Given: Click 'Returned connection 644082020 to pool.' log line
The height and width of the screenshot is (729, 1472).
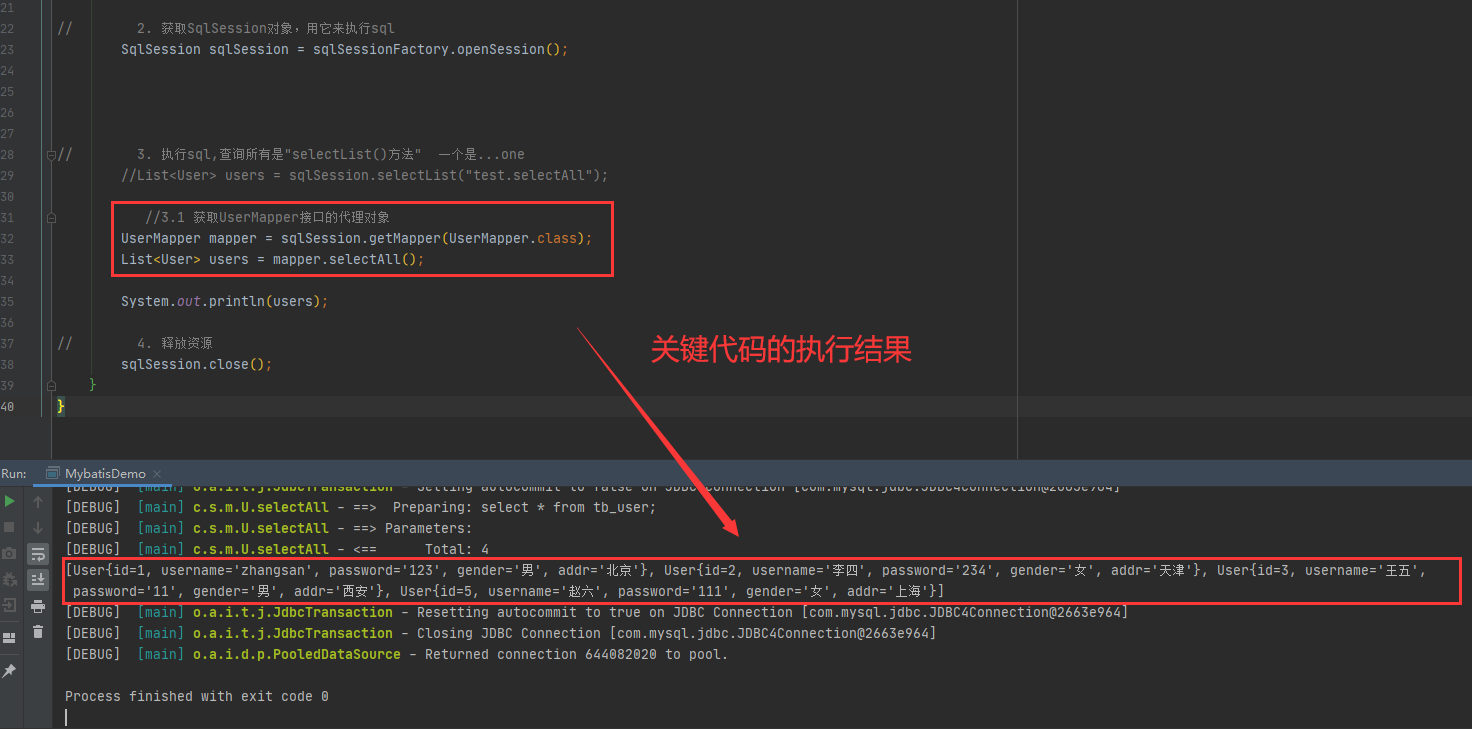Looking at the screenshot, I should tap(397, 654).
